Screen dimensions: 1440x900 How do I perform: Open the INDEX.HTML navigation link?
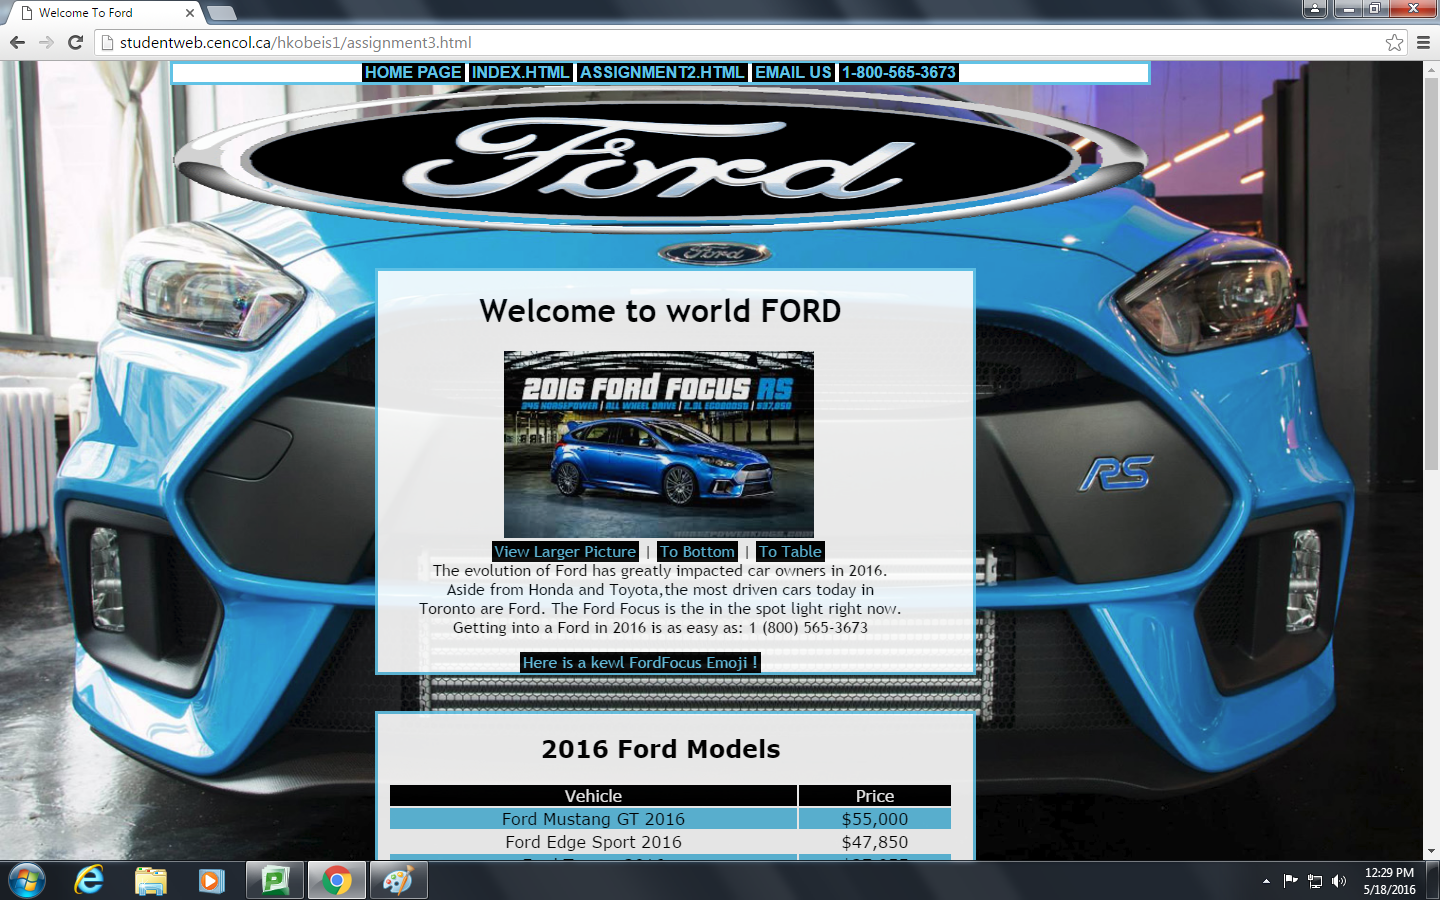click(520, 73)
